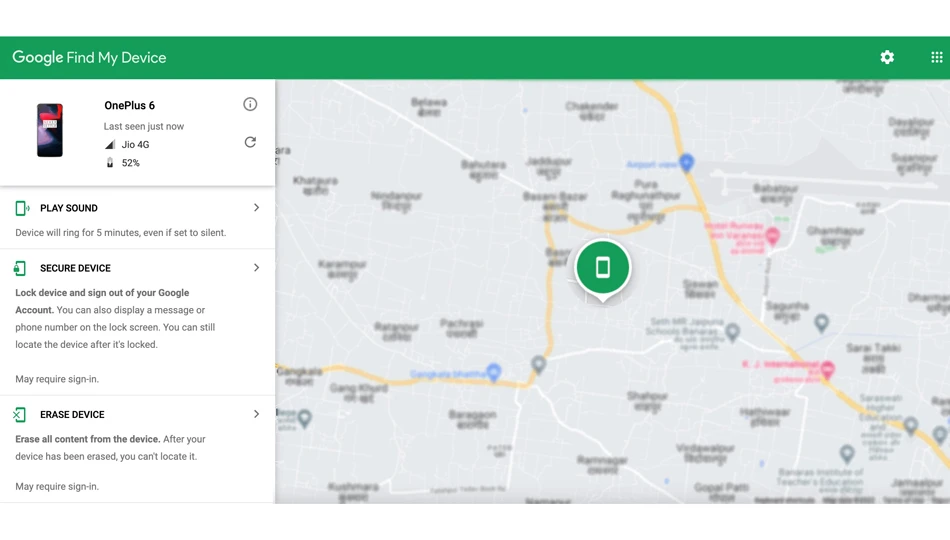Click the battery icon beside 52%
The height and width of the screenshot is (540, 950).
click(x=110, y=162)
